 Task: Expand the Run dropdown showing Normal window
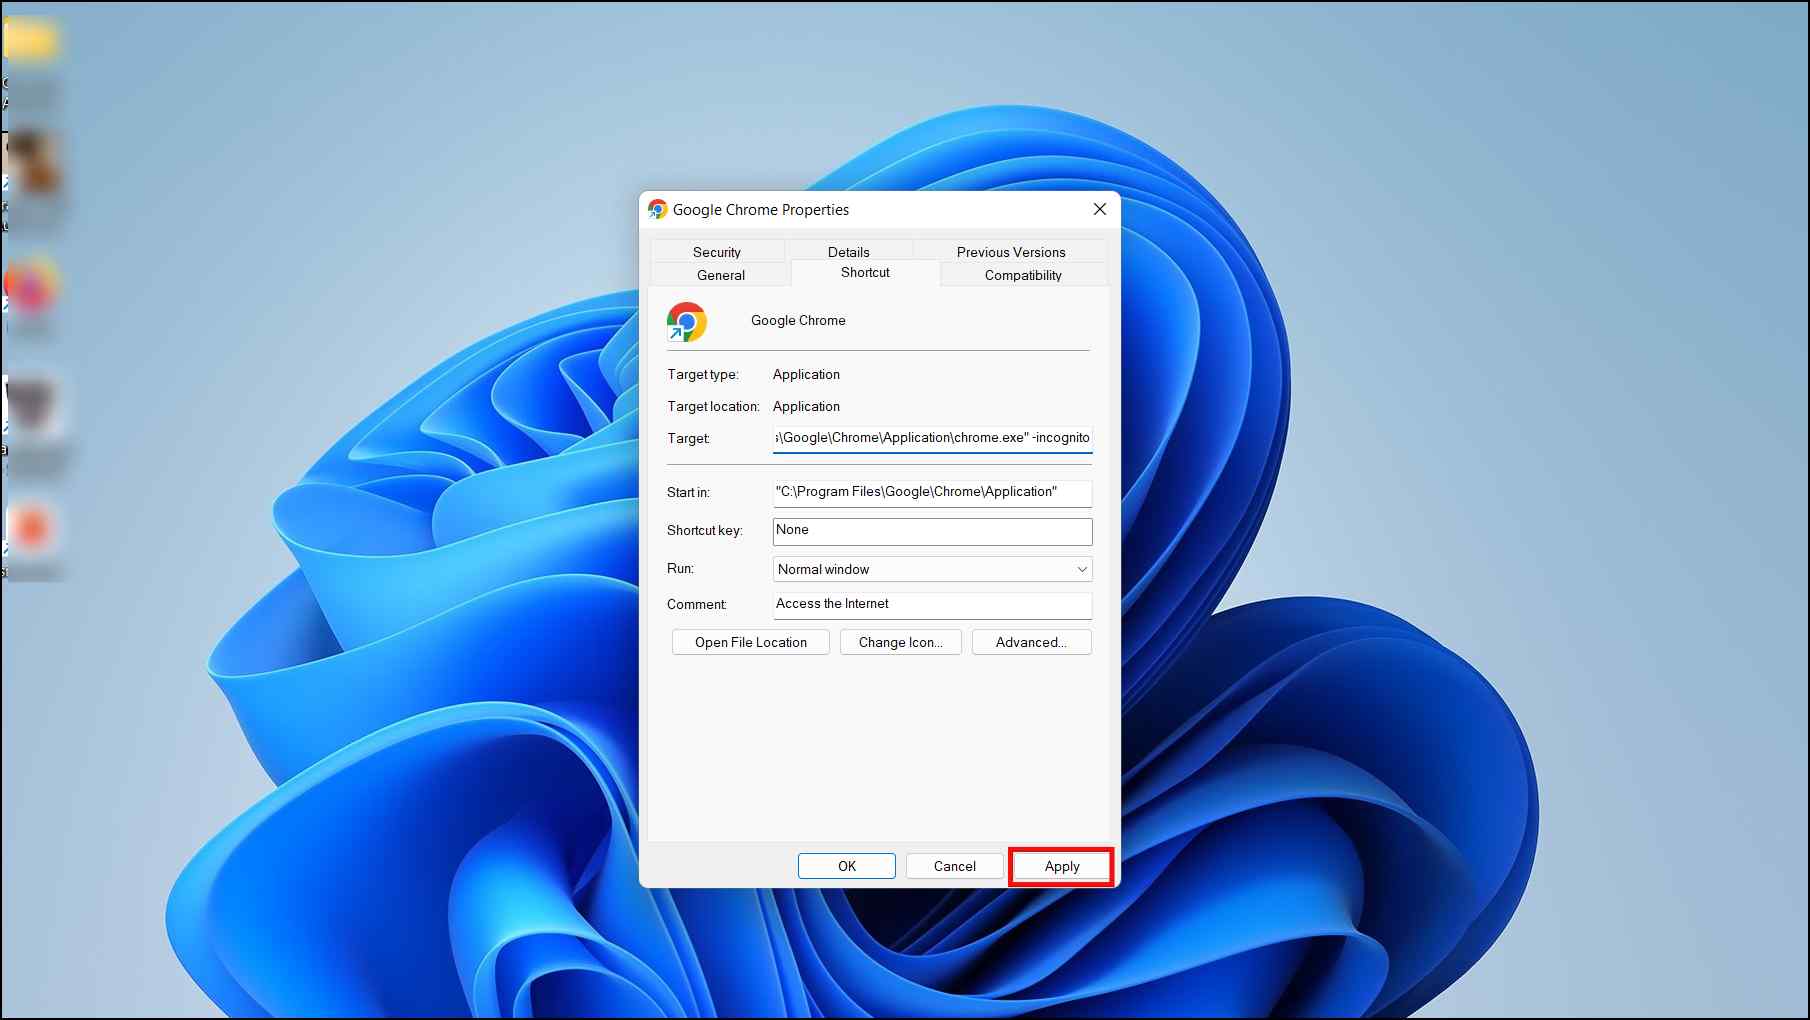click(932, 569)
